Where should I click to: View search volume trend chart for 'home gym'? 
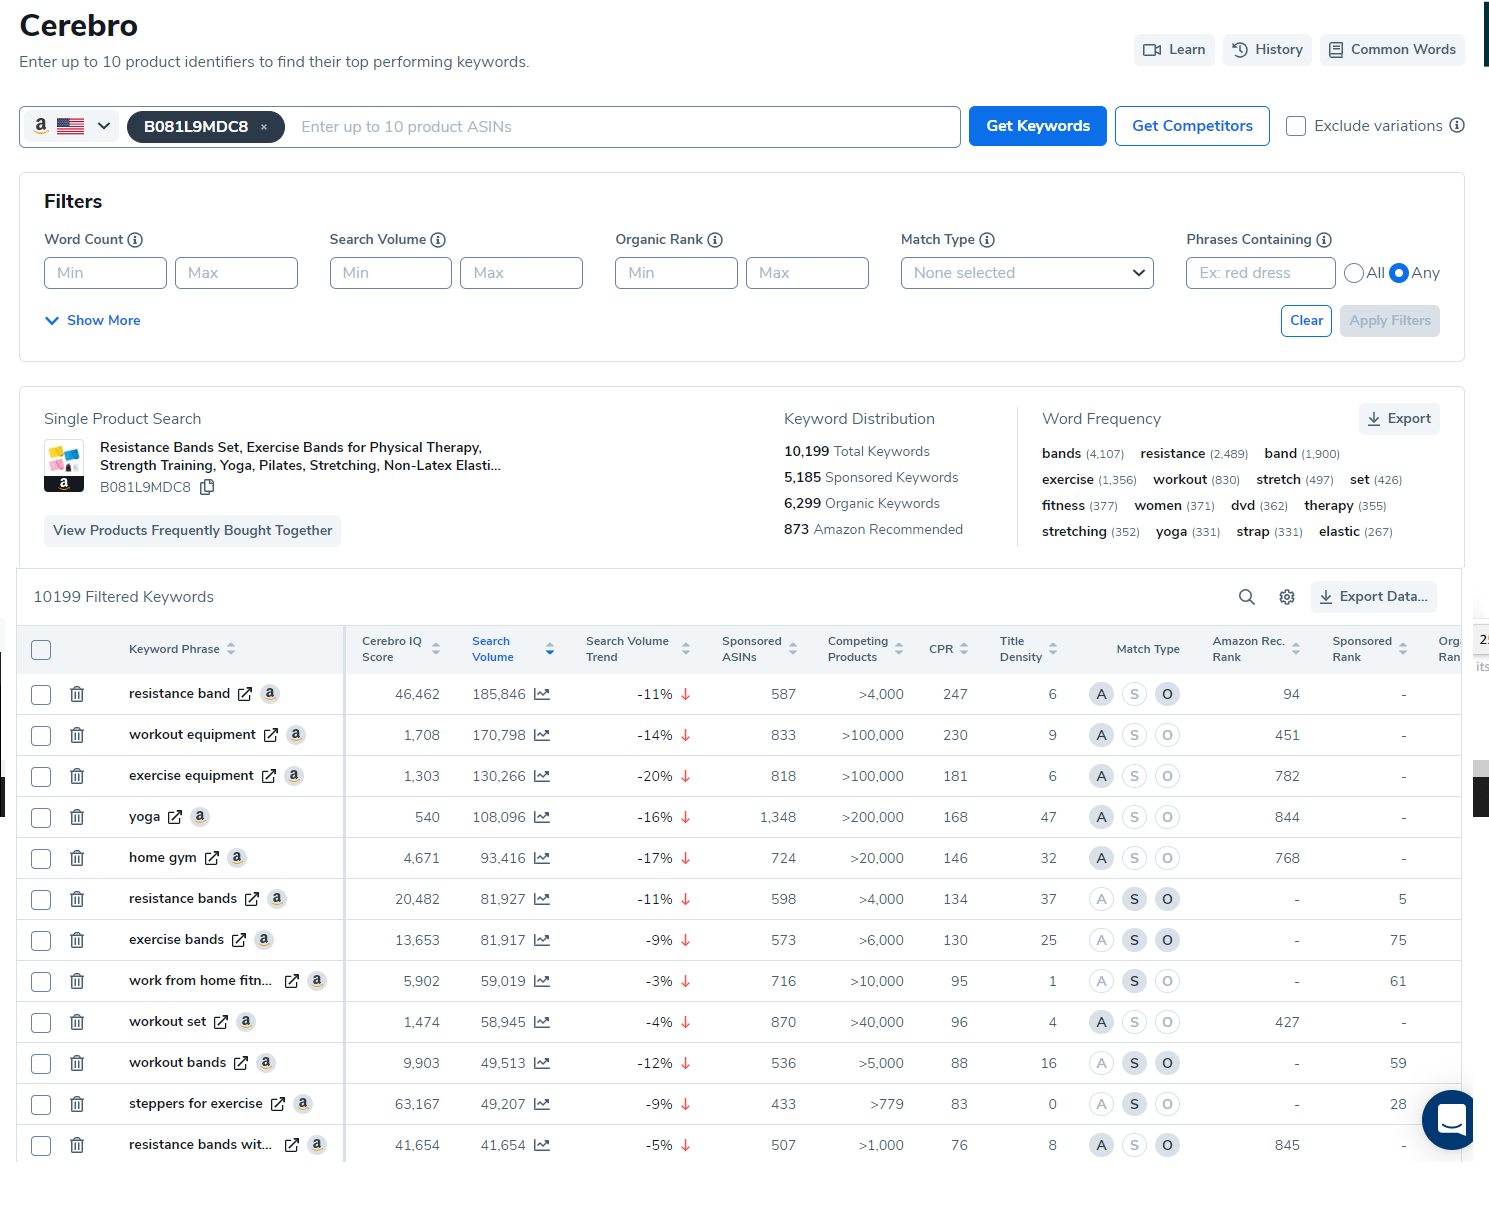click(x=542, y=858)
